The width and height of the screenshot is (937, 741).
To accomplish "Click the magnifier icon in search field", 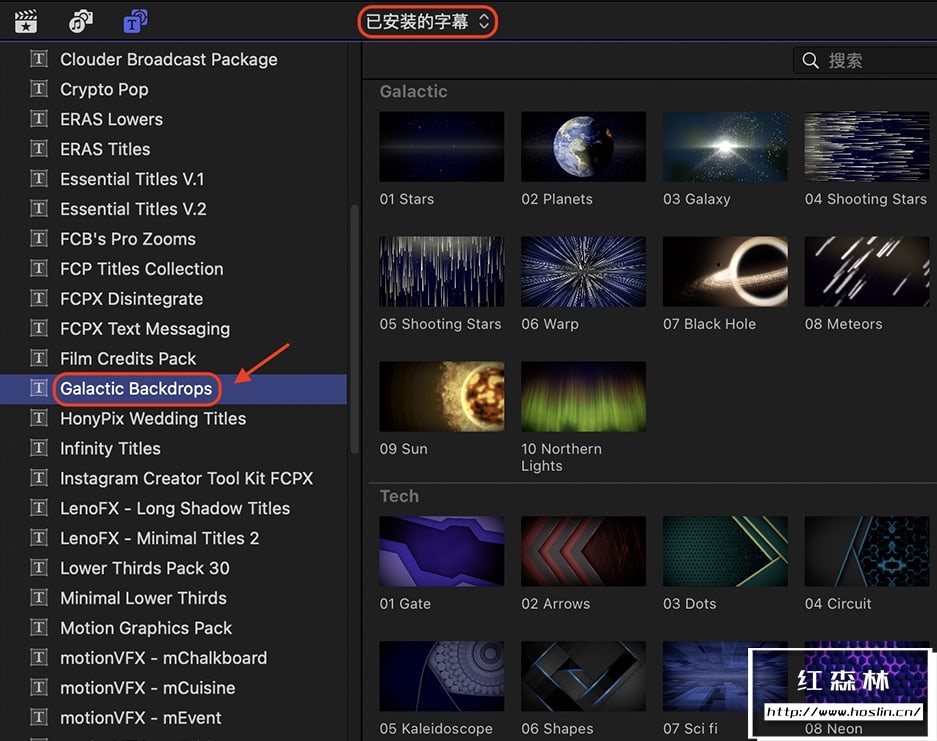I will (x=810, y=60).
